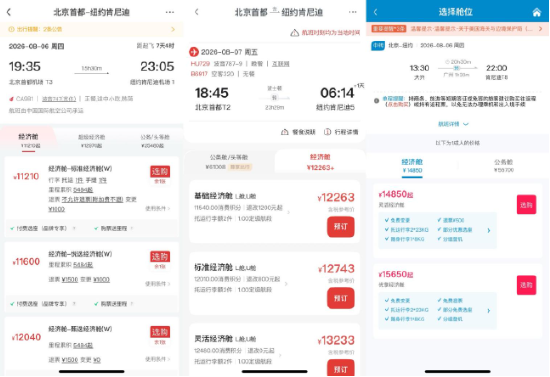Switch to business class tab in right panel

503,166
